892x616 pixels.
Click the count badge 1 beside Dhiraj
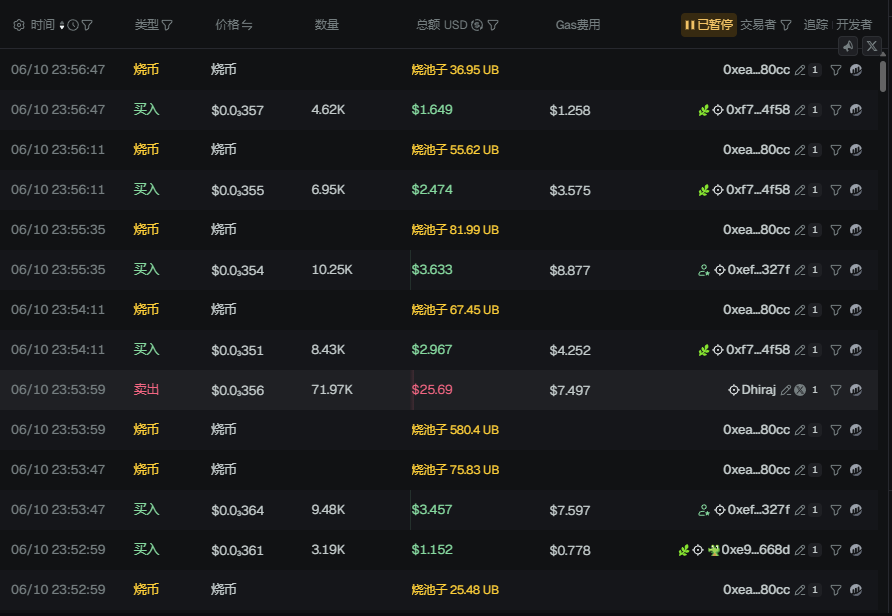coord(815,390)
